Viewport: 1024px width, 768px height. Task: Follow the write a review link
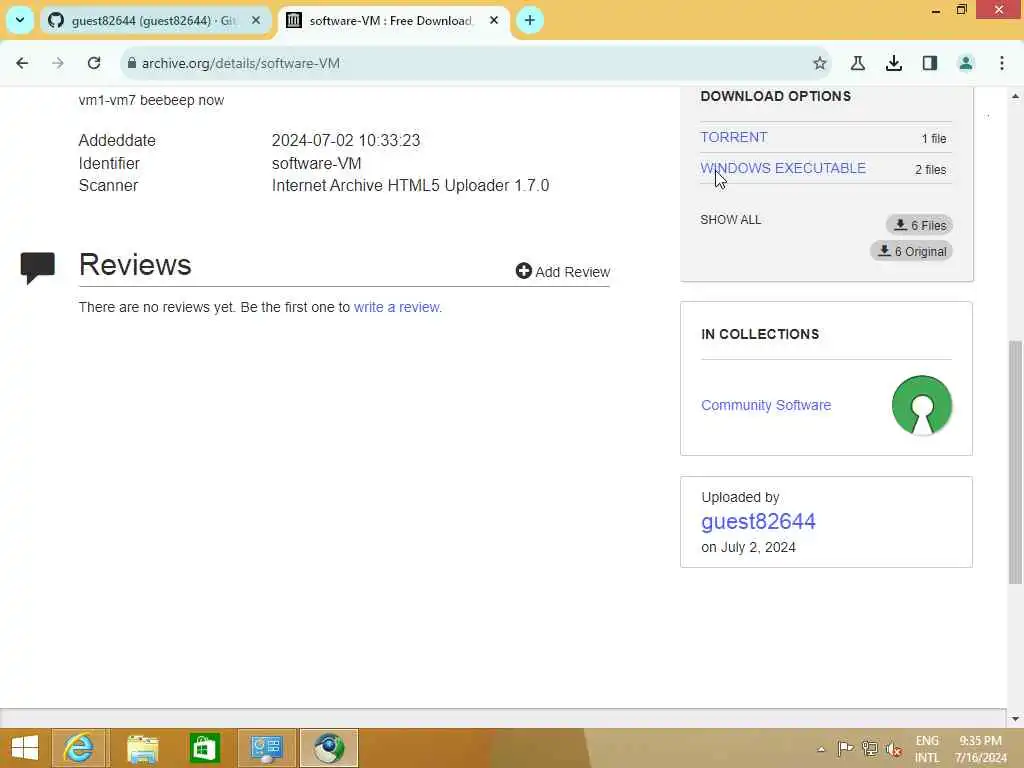click(398, 307)
